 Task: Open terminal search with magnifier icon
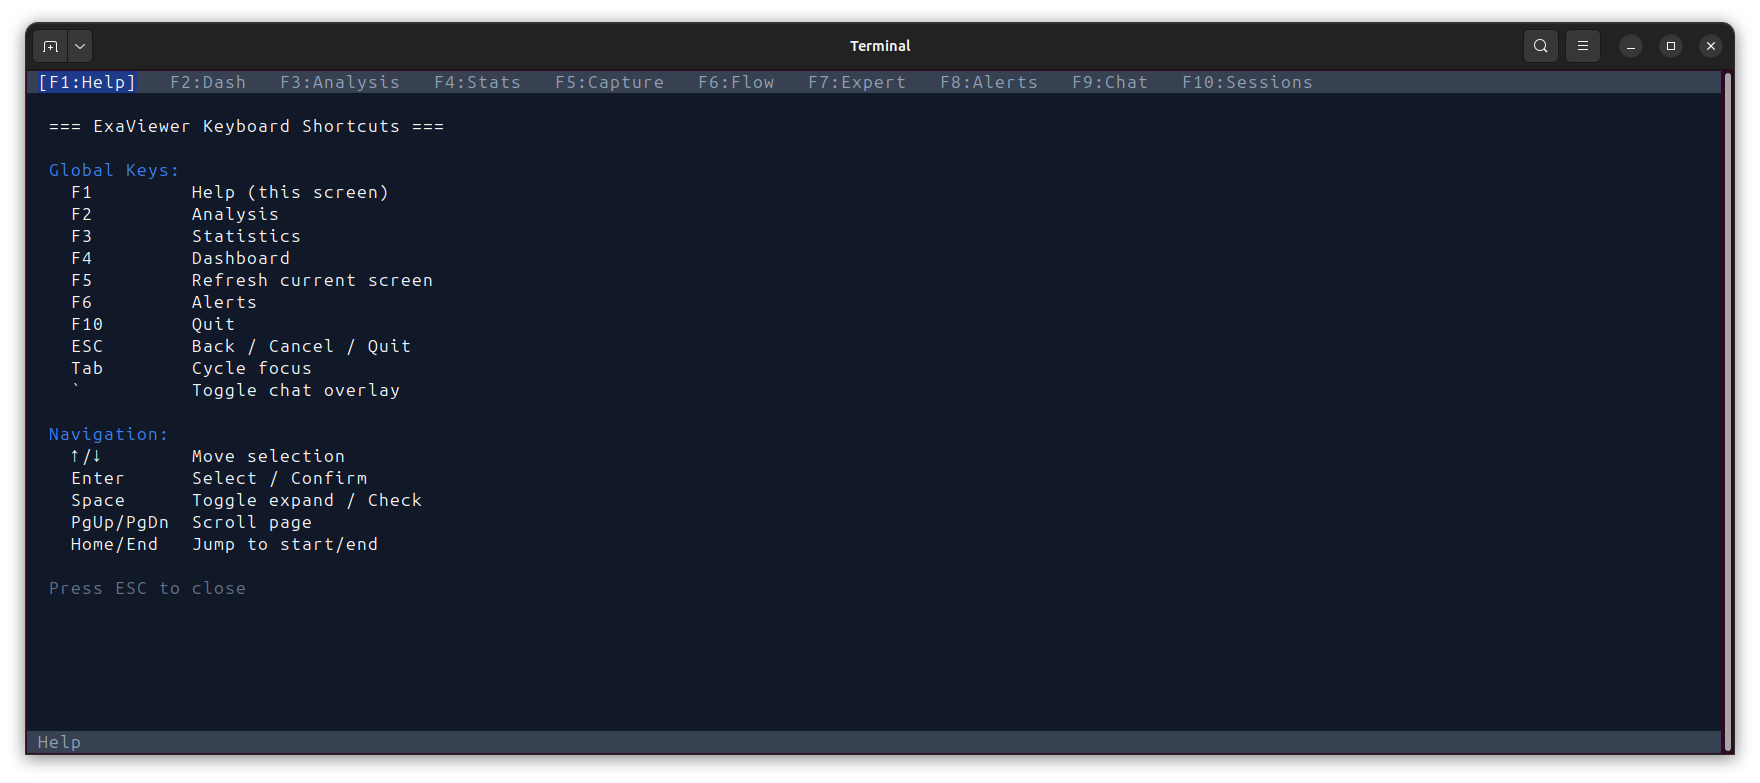click(x=1541, y=46)
